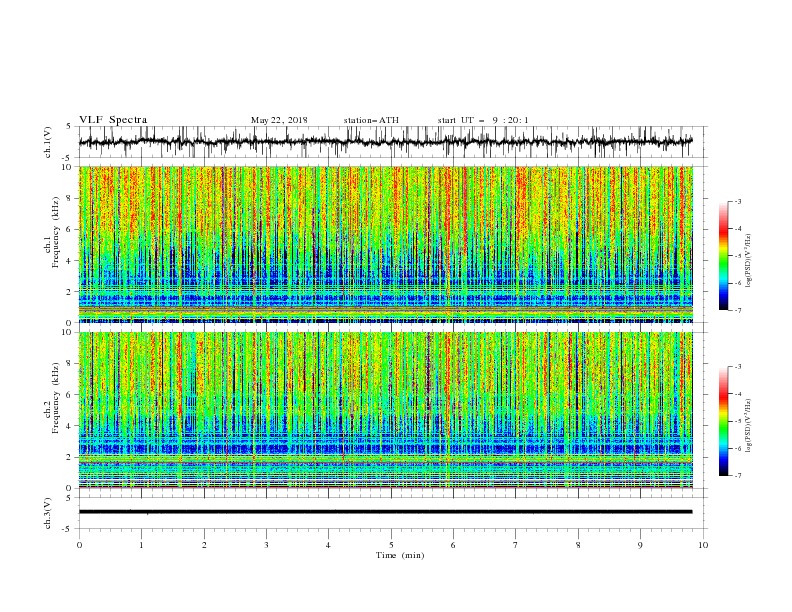Viewport: 792px width, 612px height.
Task: Click time axis tick label '9'
Action: coord(641,545)
